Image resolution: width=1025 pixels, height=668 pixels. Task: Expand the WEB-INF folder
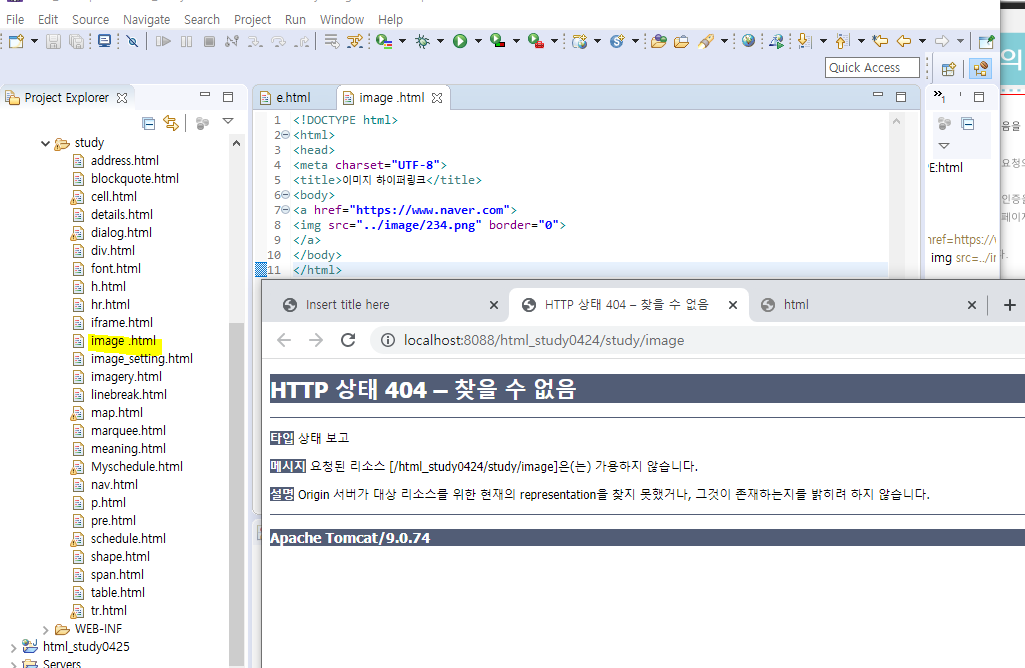coord(45,630)
